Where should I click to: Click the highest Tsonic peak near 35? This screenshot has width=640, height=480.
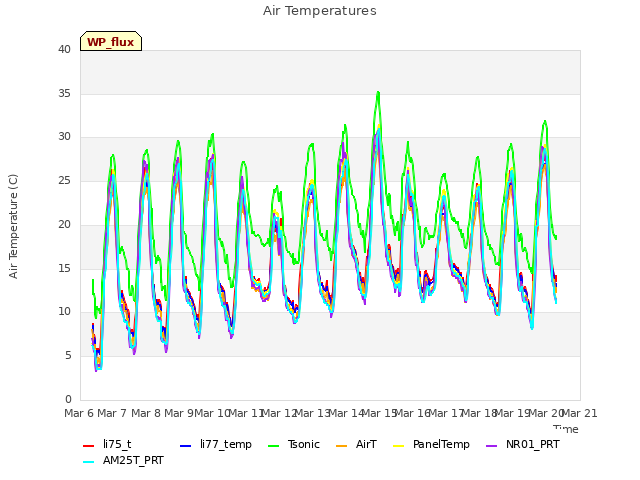pyautogui.click(x=378, y=94)
